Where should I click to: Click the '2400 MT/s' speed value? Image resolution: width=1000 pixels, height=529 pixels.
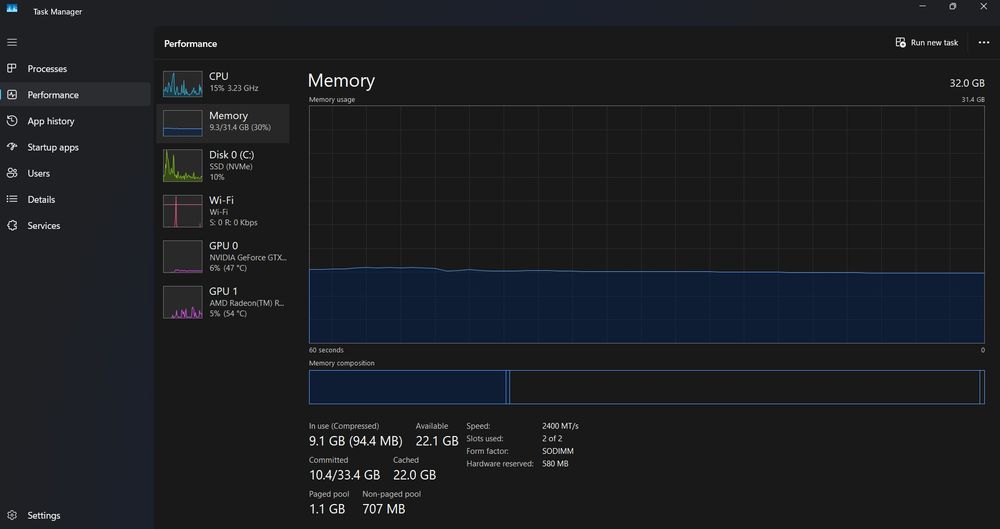[x=560, y=426]
